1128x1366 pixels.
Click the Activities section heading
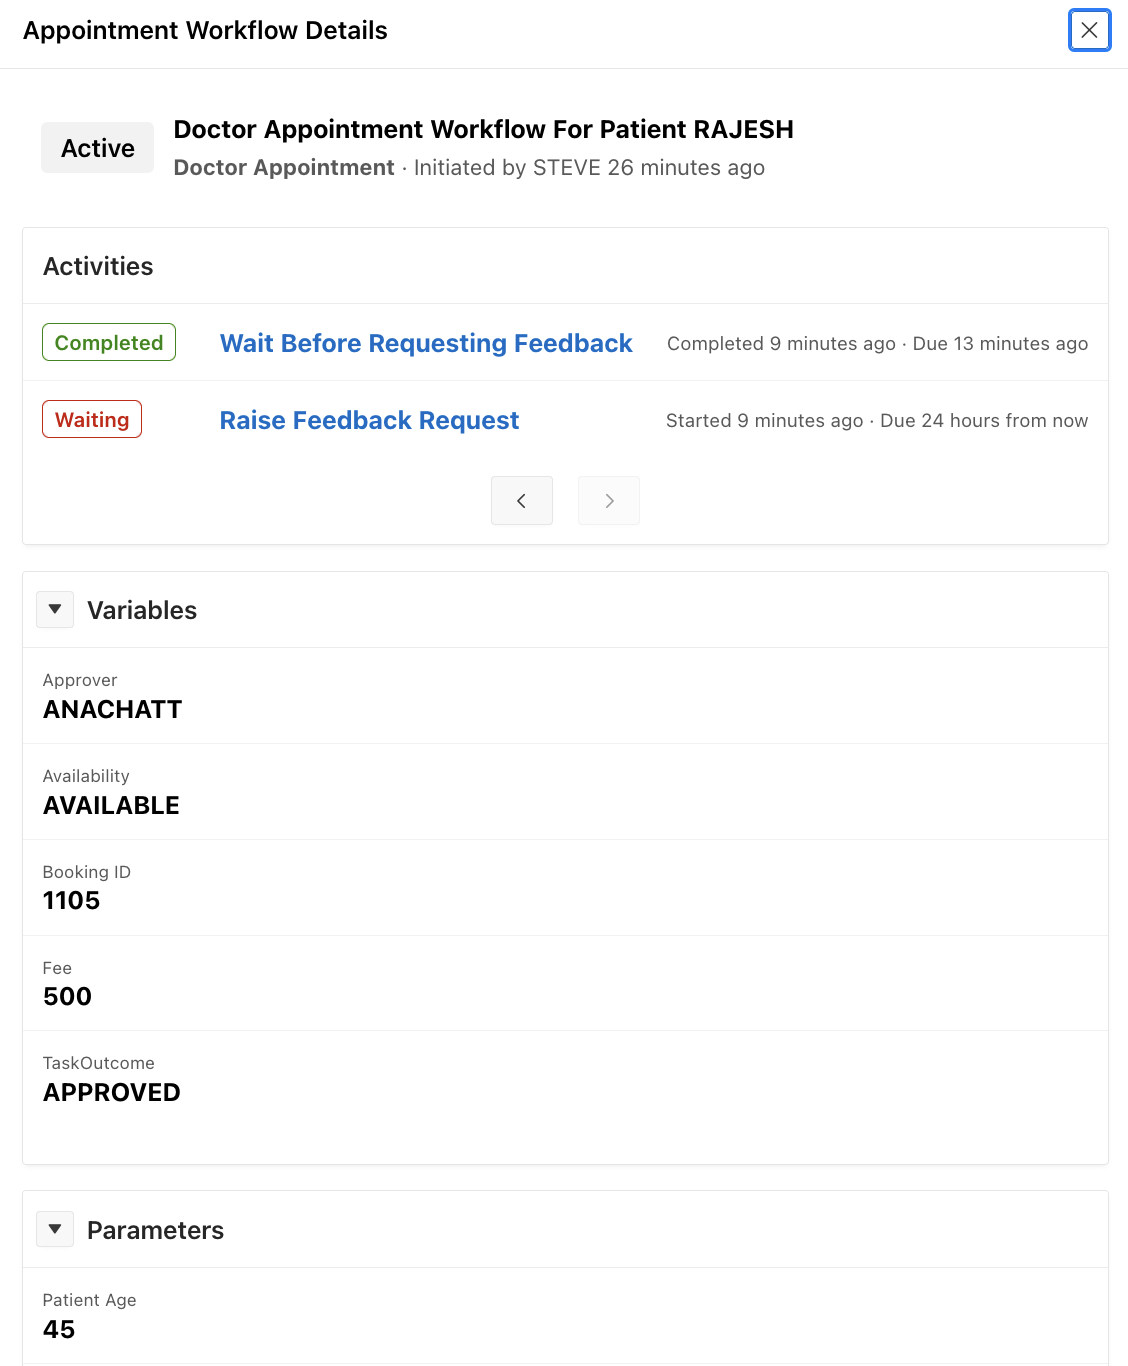[x=98, y=266]
